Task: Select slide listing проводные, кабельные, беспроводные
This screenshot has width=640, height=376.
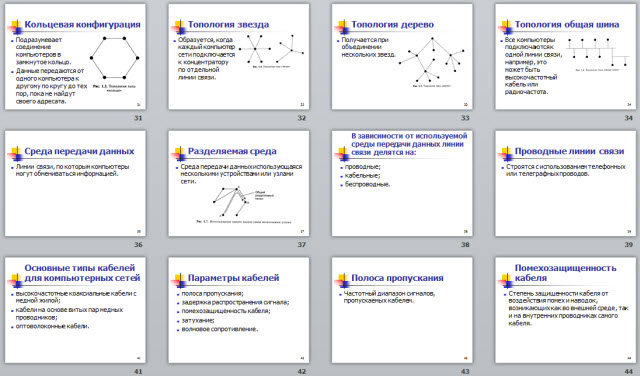Action: pos(402,183)
